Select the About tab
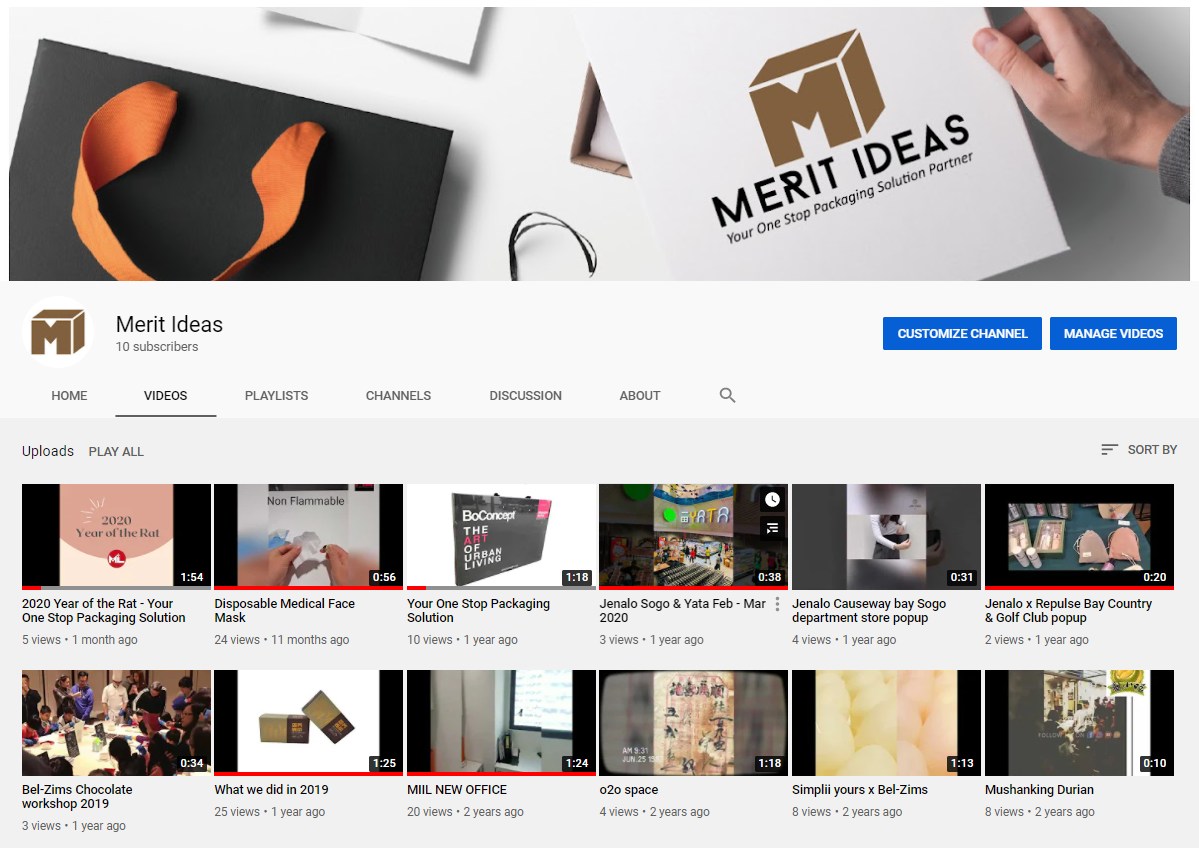Image resolution: width=1199 pixels, height=848 pixels. pyautogui.click(x=639, y=395)
